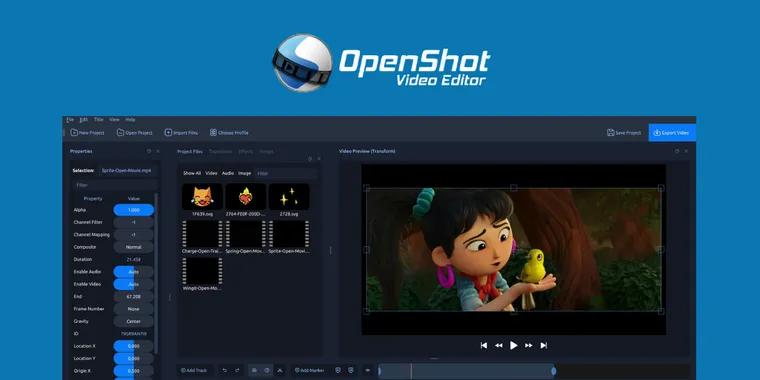Open the View menu
Screen dimensions: 760x380
(x=114, y=119)
